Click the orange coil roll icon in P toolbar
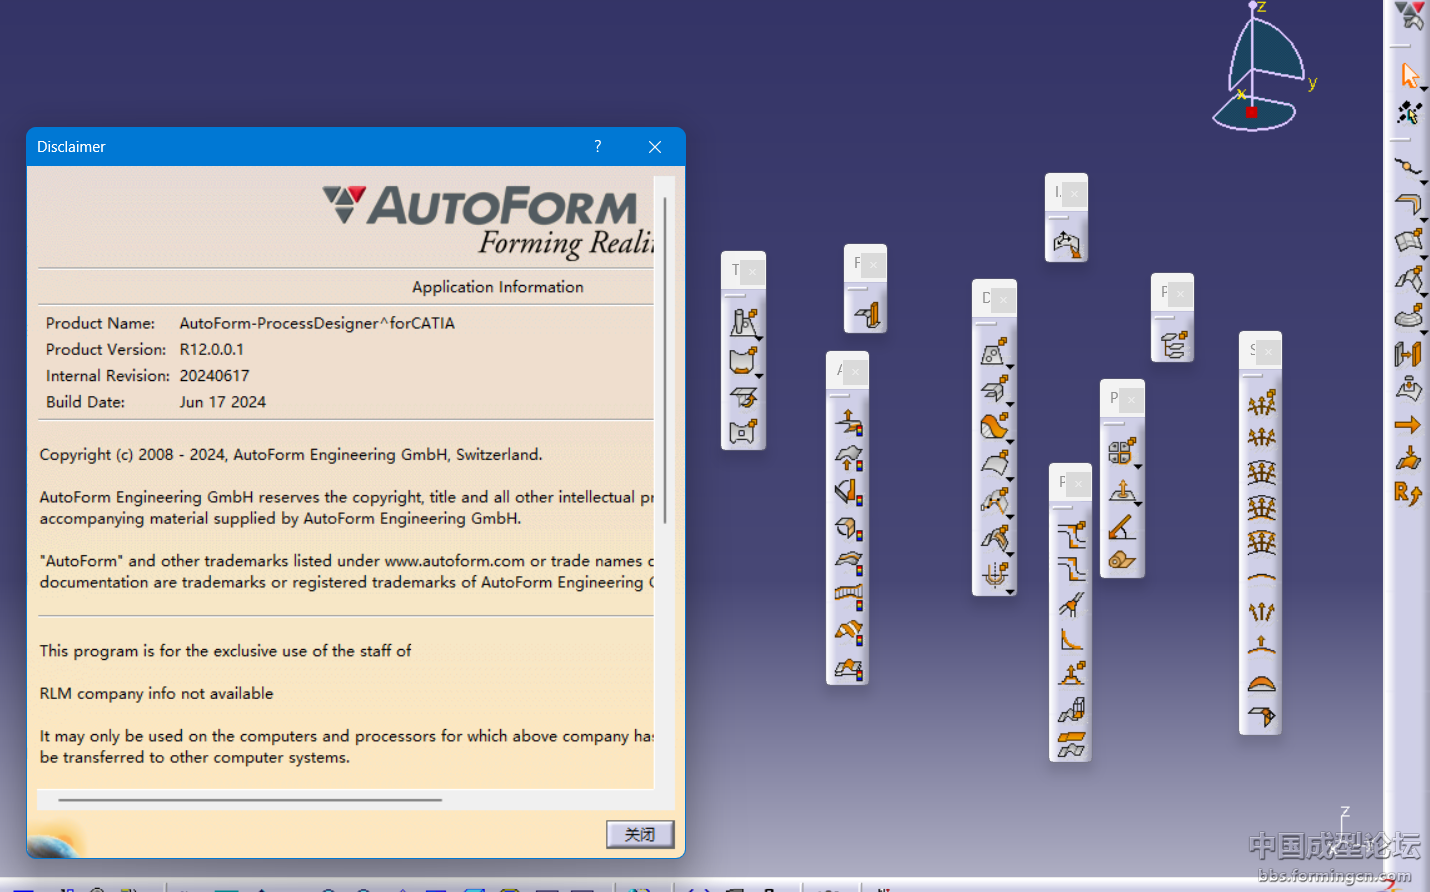Image resolution: width=1430 pixels, height=892 pixels. [x=1123, y=560]
